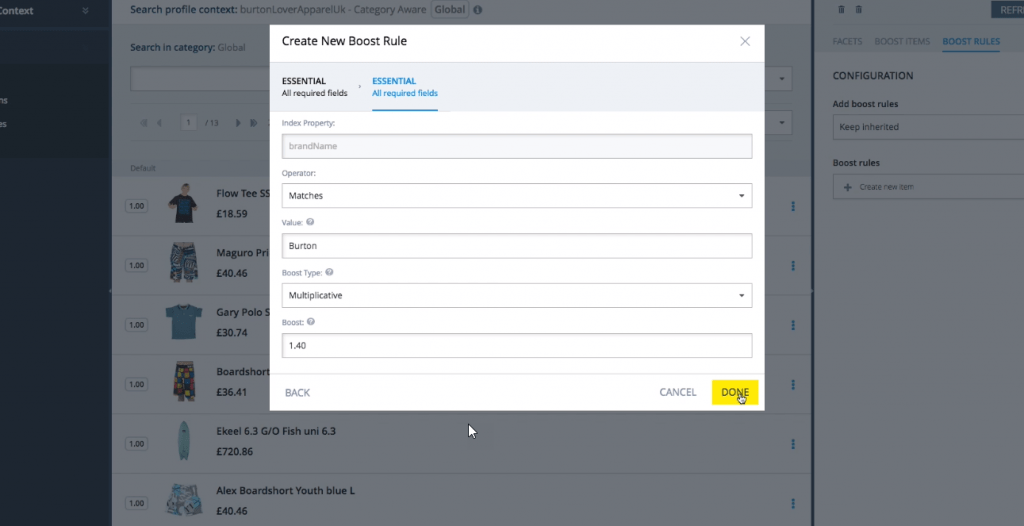Click the help icon next to Value
Image resolution: width=1024 pixels, height=526 pixels.
(x=310, y=222)
